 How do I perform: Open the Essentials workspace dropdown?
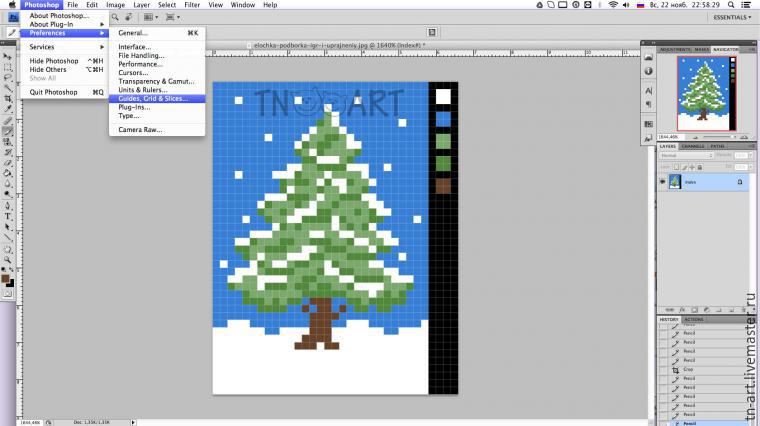pyautogui.click(x=732, y=17)
